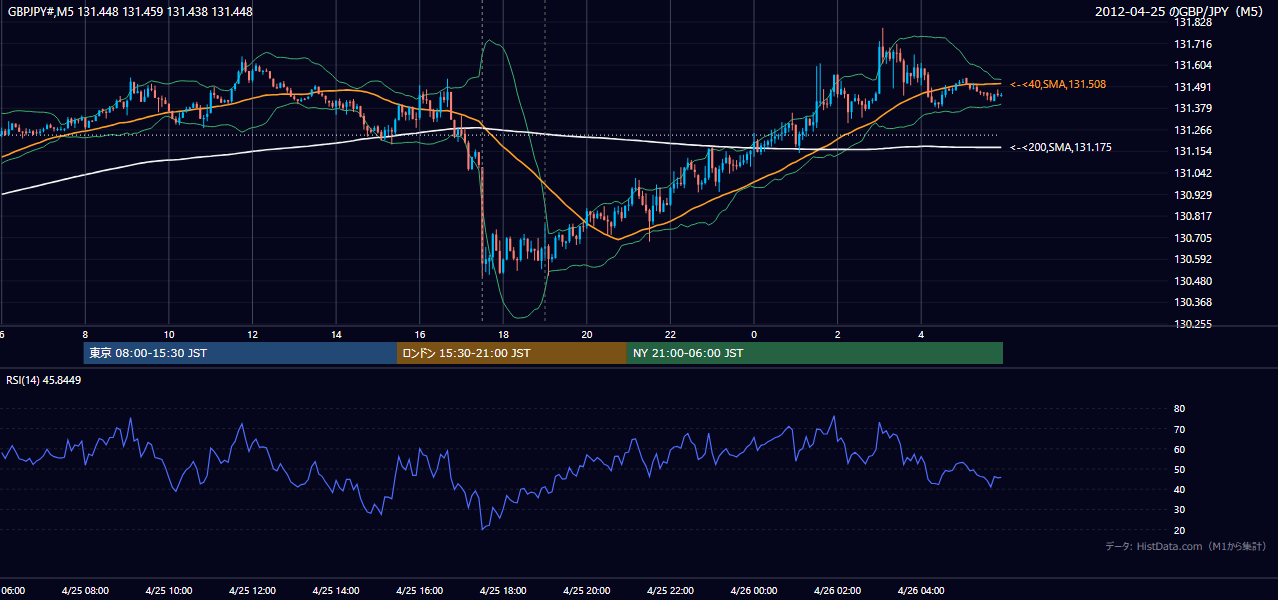Image resolution: width=1278 pixels, height=600 pixels.
Task: Click price axis value 130.255
Action: click(1192, 324)
